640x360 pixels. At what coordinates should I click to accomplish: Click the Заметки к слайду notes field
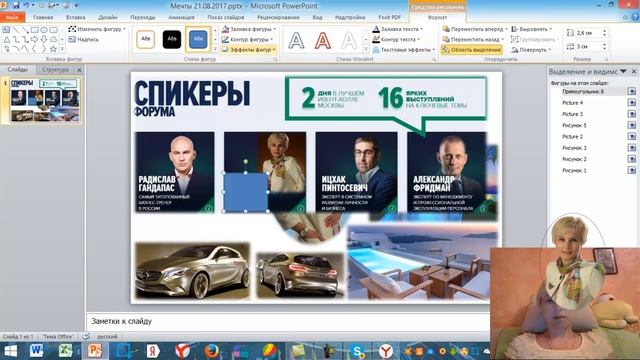tap(287, 321)
